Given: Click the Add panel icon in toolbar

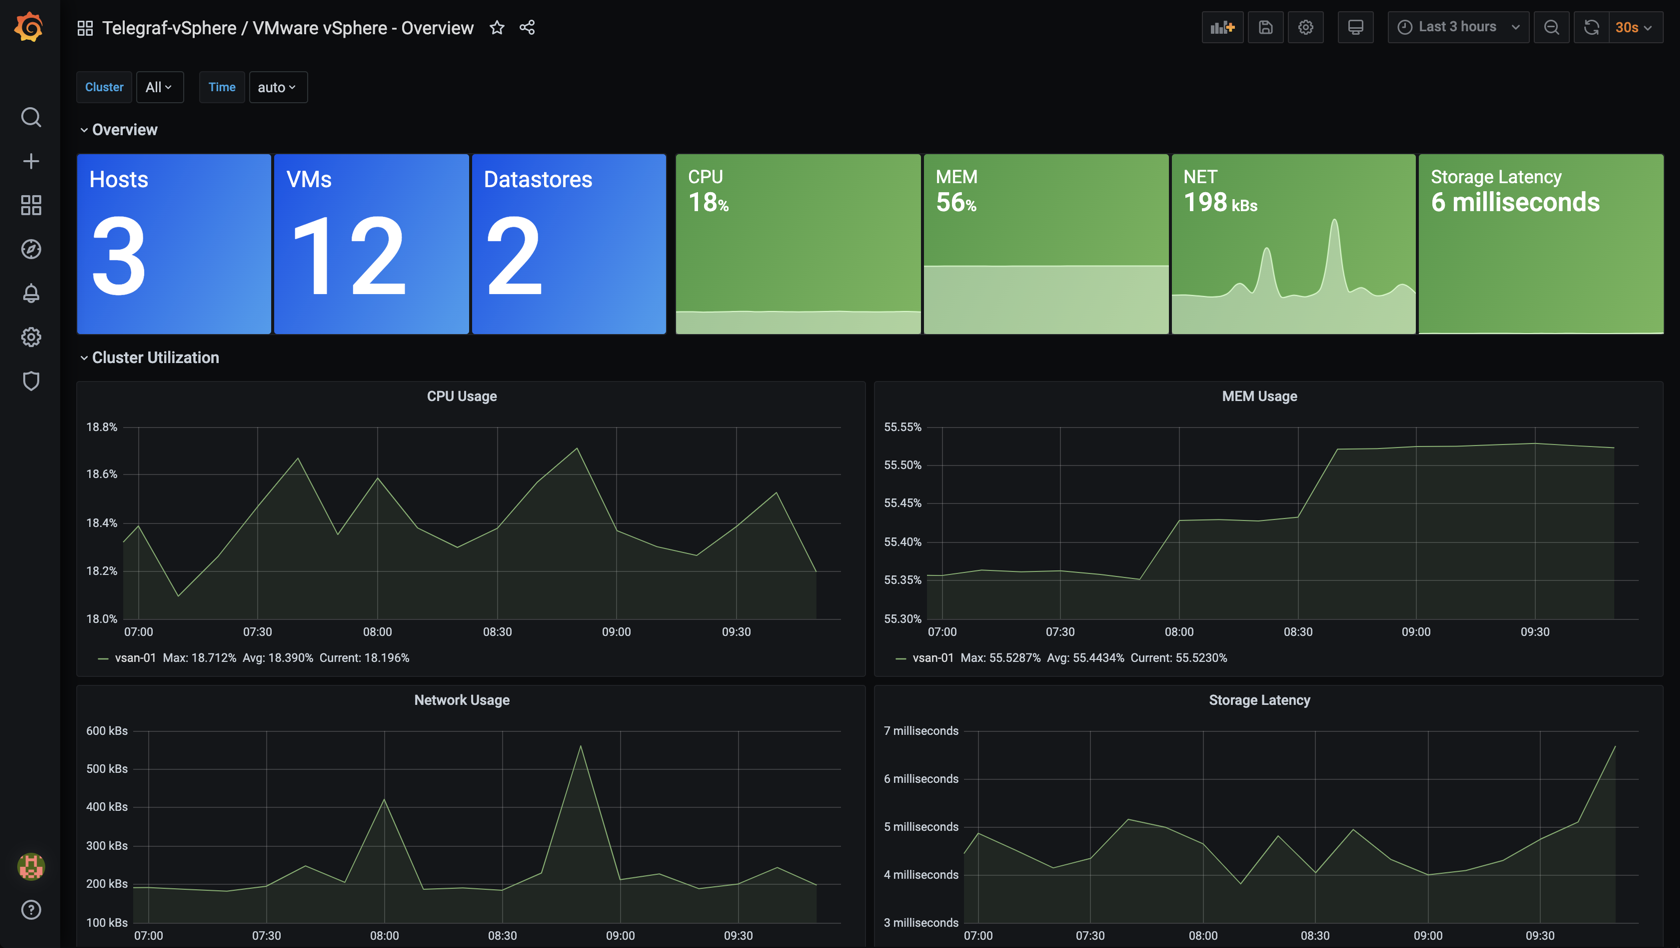Looking at the screenshot, I should click(x=1222, y=27).
